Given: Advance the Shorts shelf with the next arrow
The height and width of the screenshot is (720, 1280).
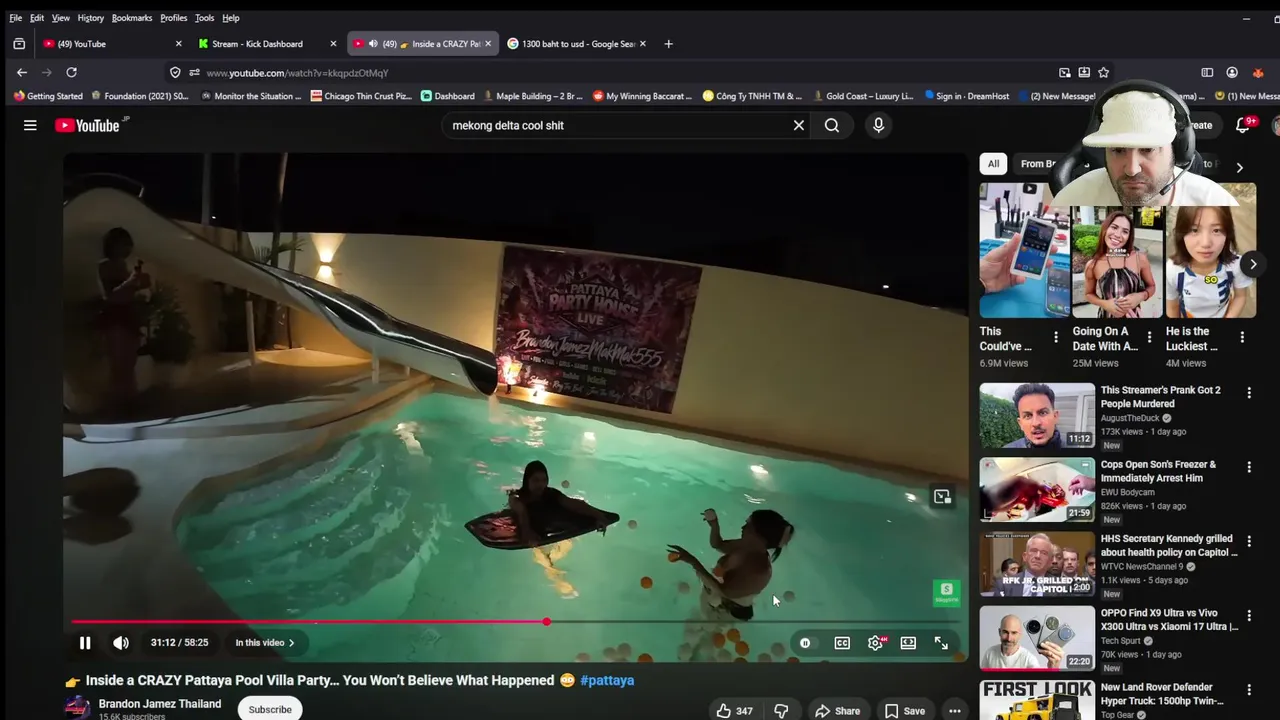Looking at the screenshot, I should click(1253, 265).
